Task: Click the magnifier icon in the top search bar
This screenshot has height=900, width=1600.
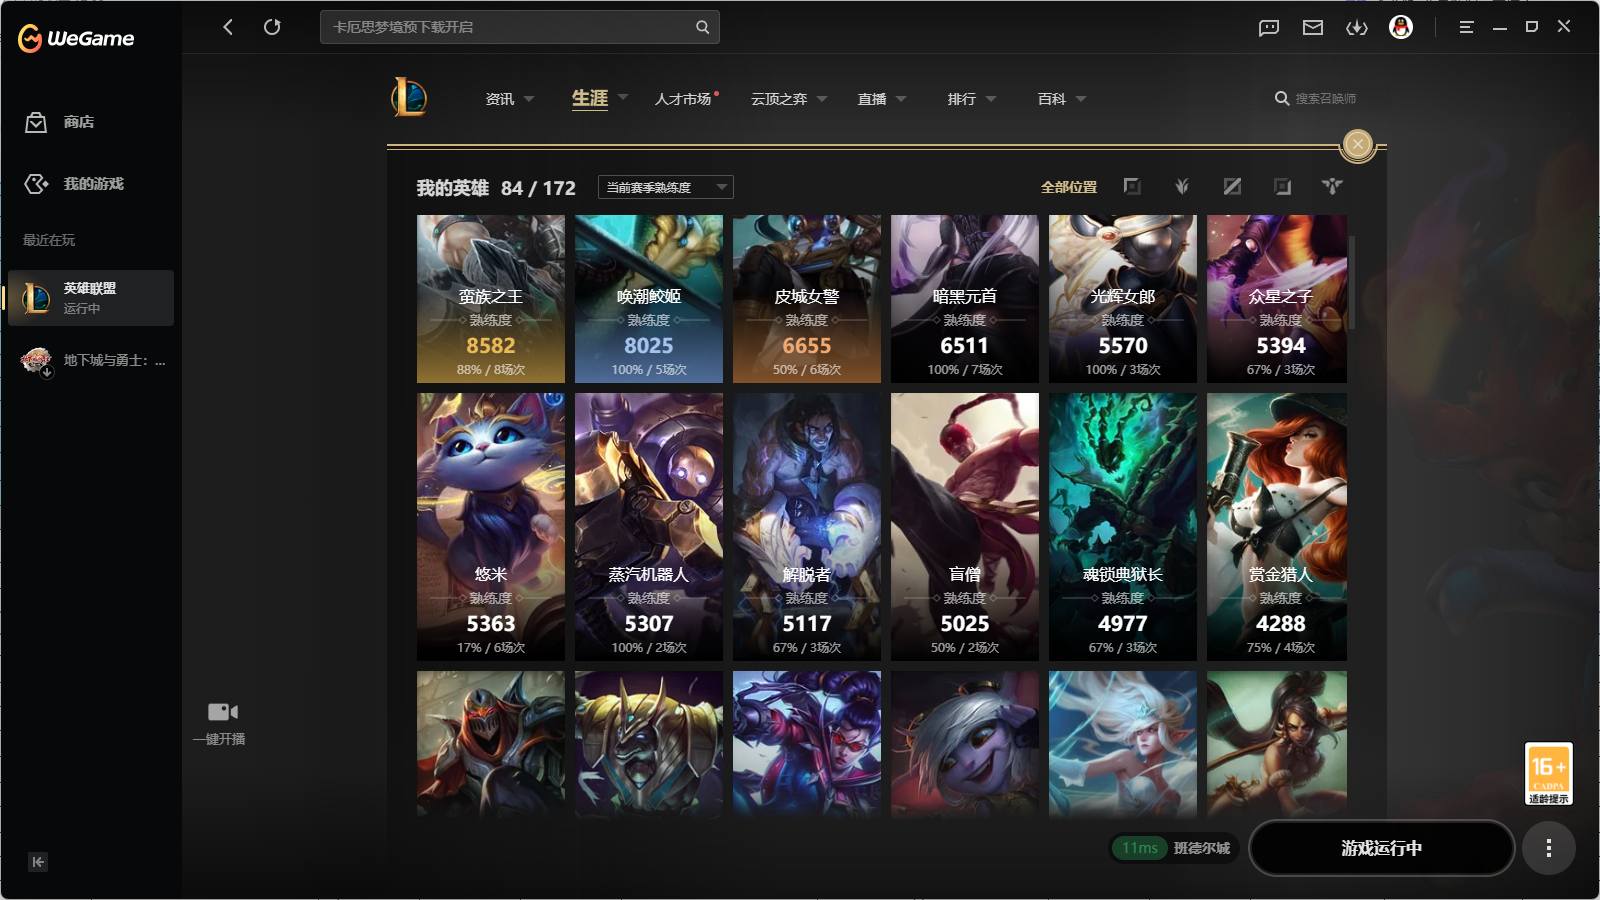Action: (x=703, y=27)
